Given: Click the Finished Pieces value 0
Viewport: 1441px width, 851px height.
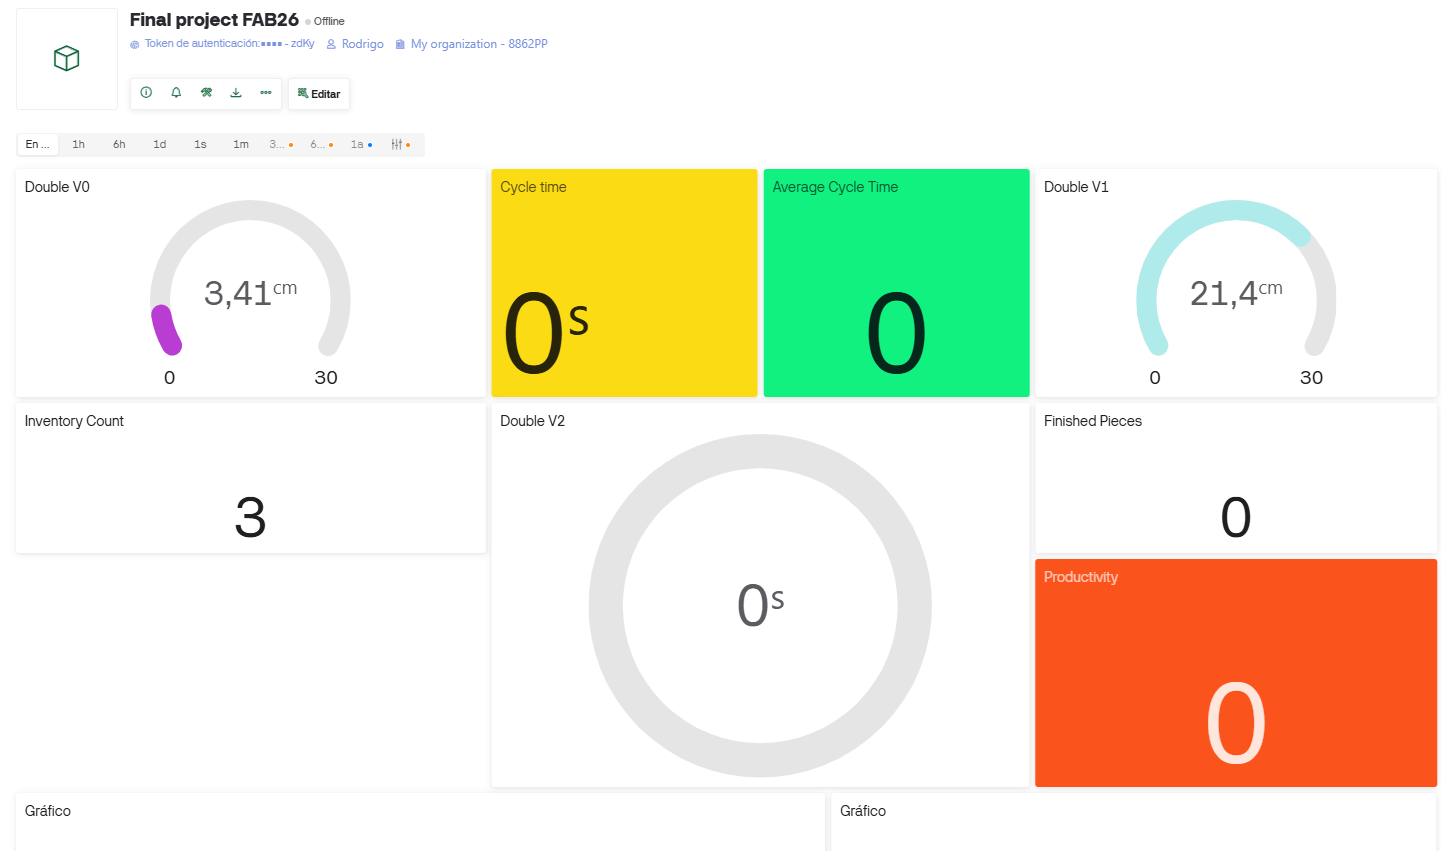Looking at the screenshot, I should (1236, 517).
